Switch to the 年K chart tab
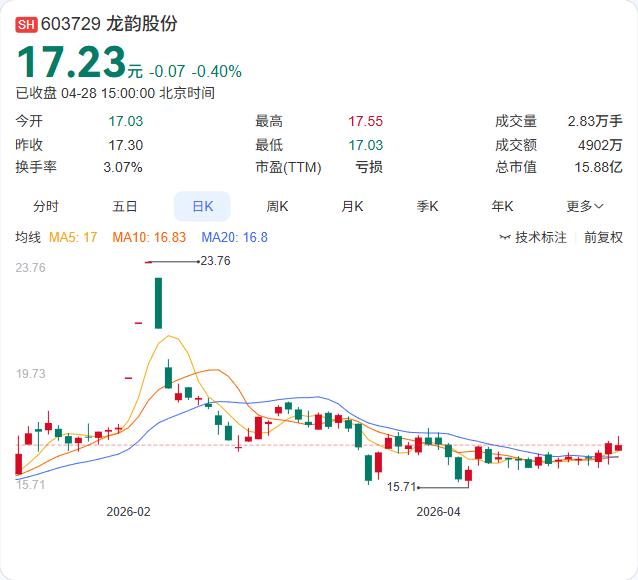Screen dimensions: 638x580 pos(502,206)
